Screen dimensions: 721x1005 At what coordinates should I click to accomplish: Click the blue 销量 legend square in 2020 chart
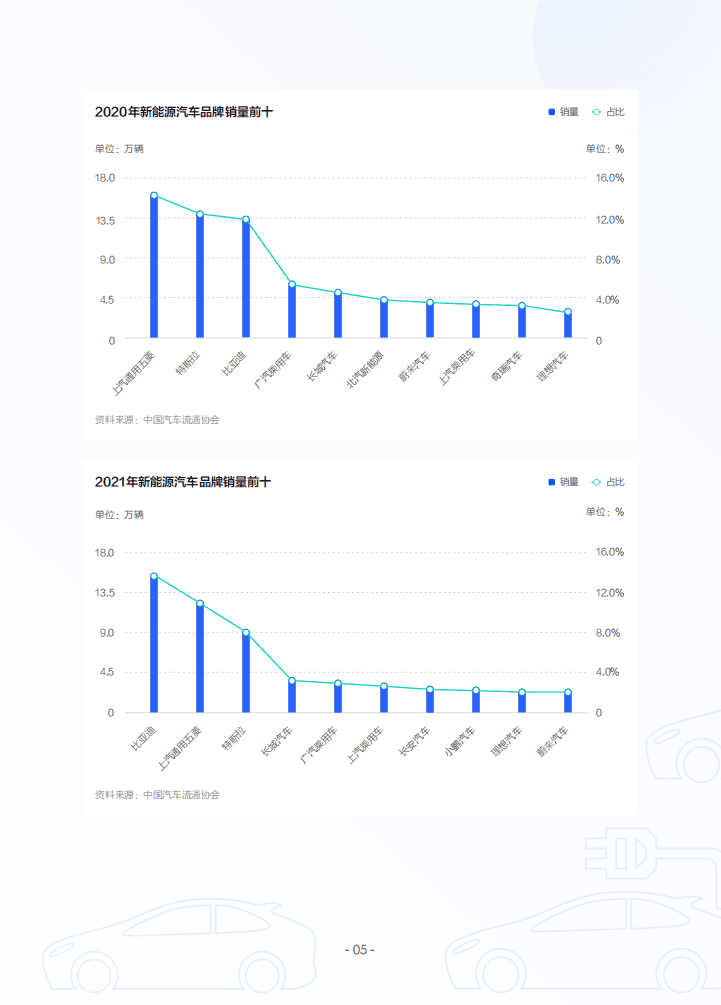coord(551,112)
